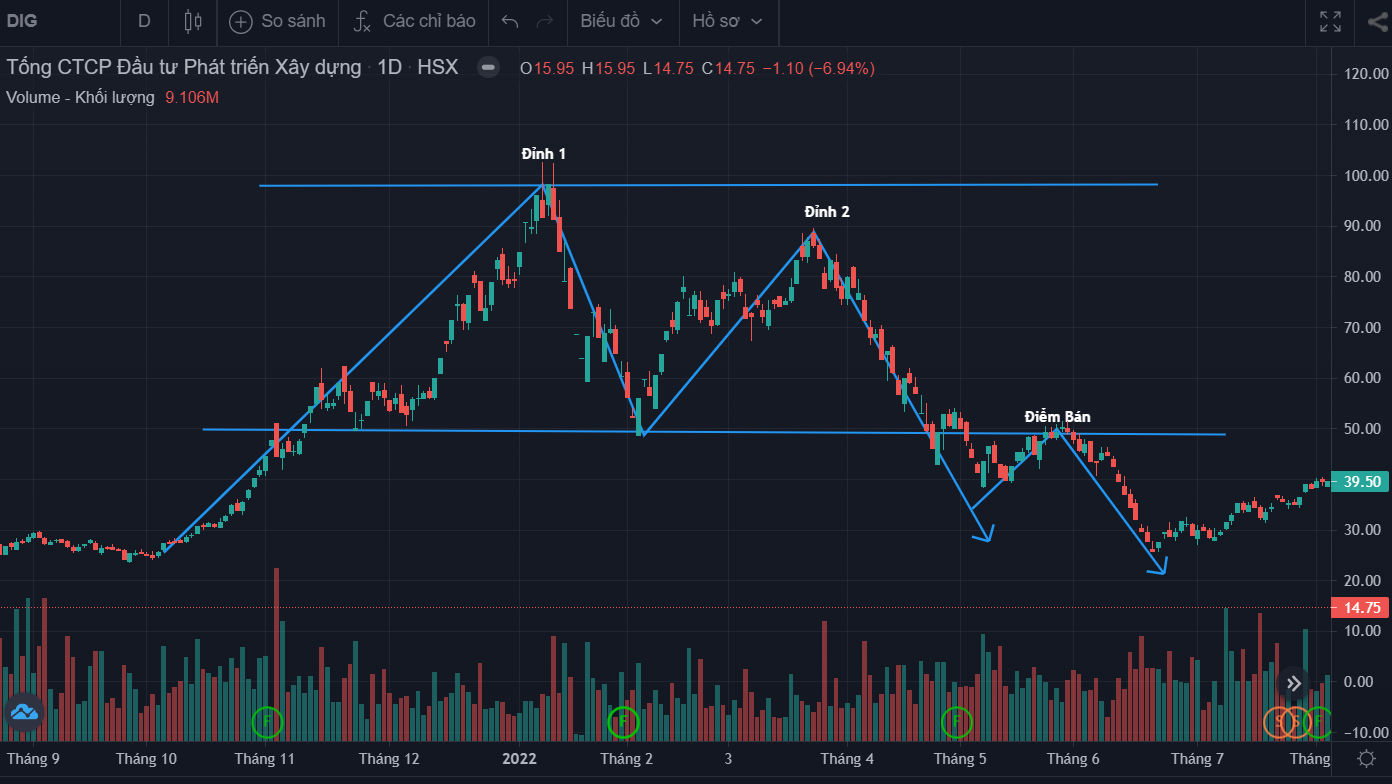Click the So sánh compare button

click(277, 21)
